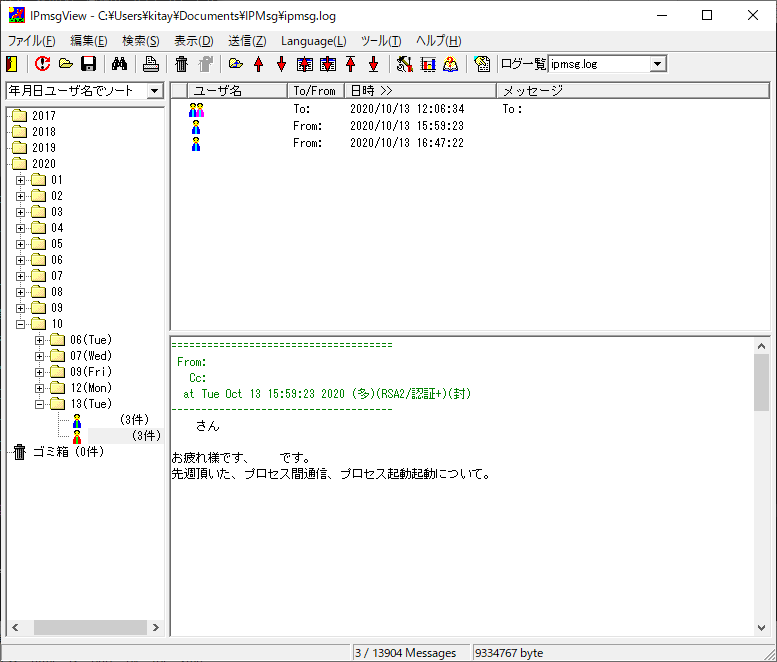
Task: Expand the 06(Tue) day folder
Action: pos(40,340)
